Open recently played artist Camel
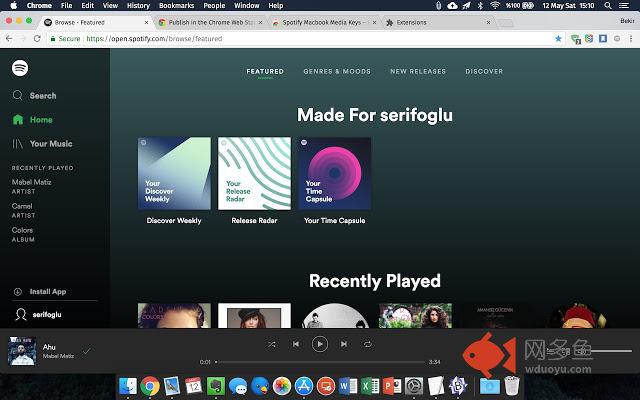The image size is (640, 400). tap(22, 206)
